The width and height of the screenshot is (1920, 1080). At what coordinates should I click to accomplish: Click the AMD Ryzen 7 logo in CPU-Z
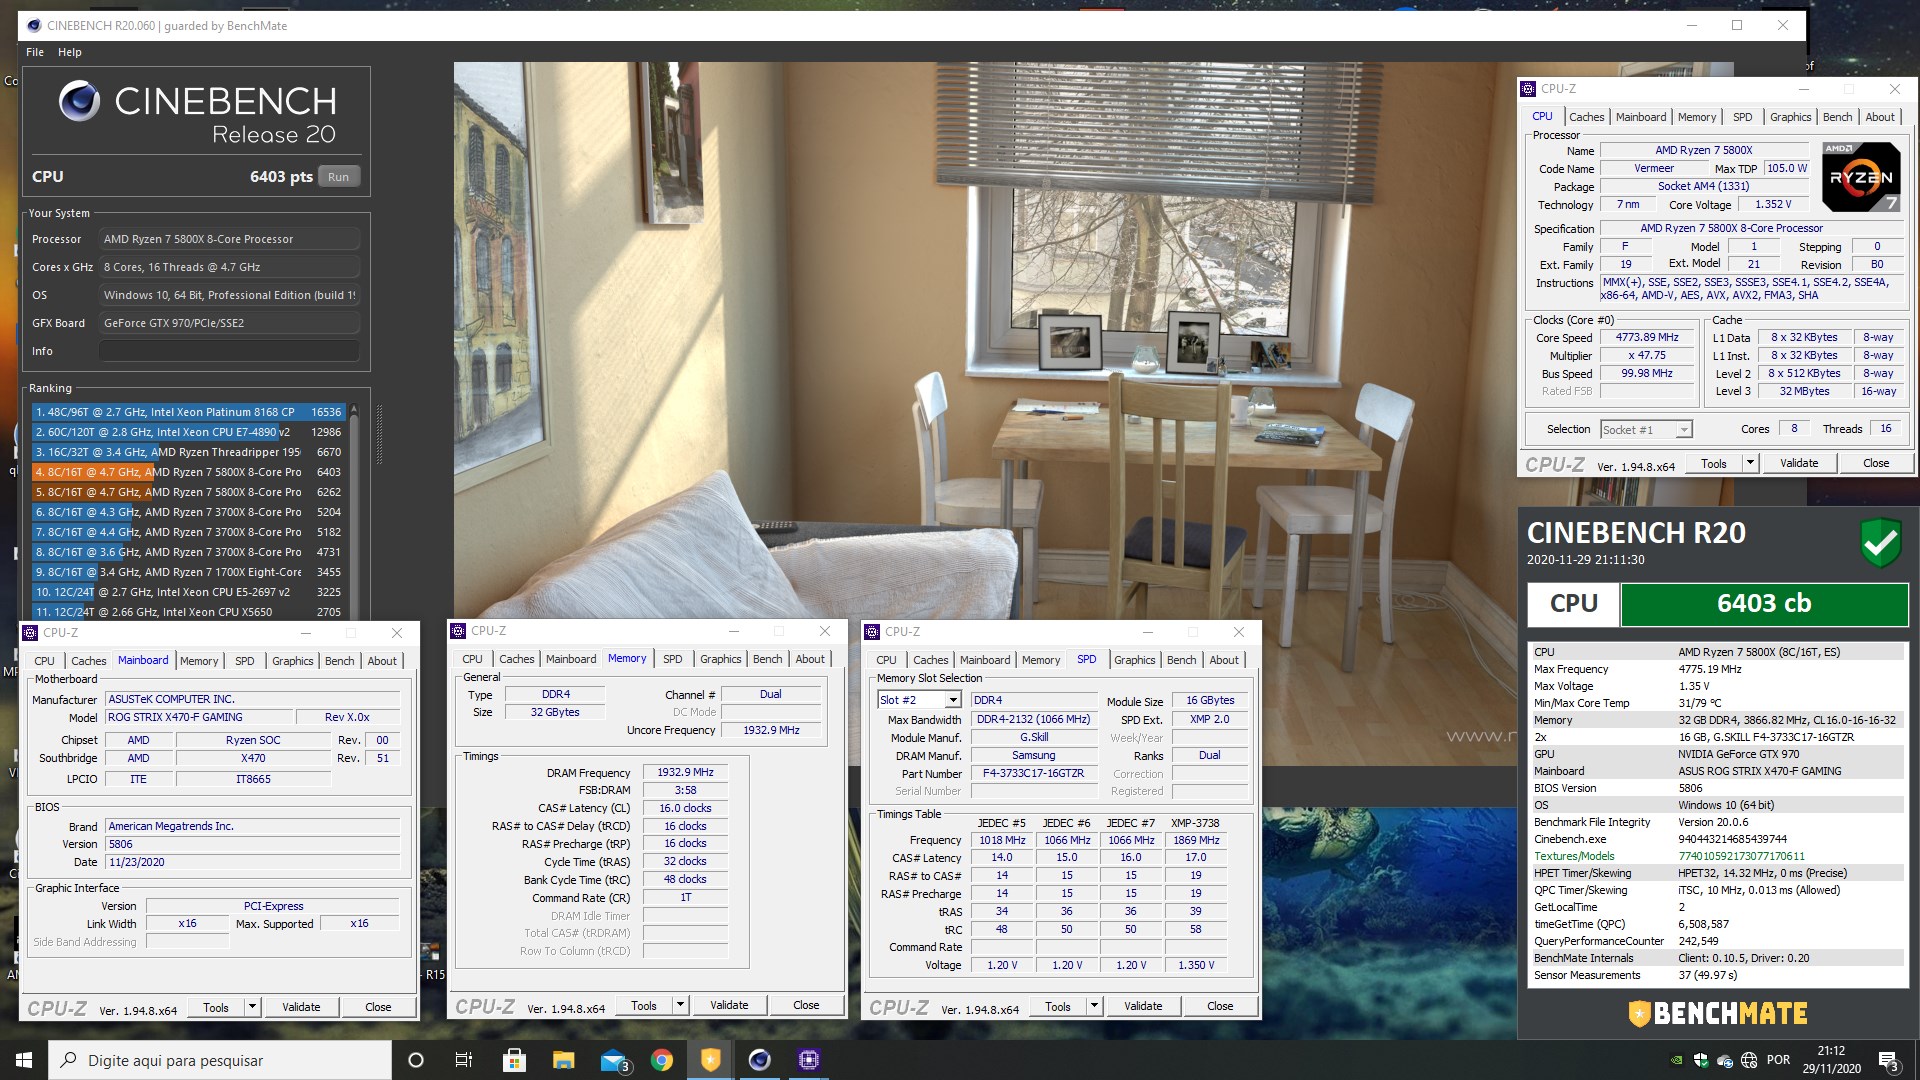coord(1861,177)
